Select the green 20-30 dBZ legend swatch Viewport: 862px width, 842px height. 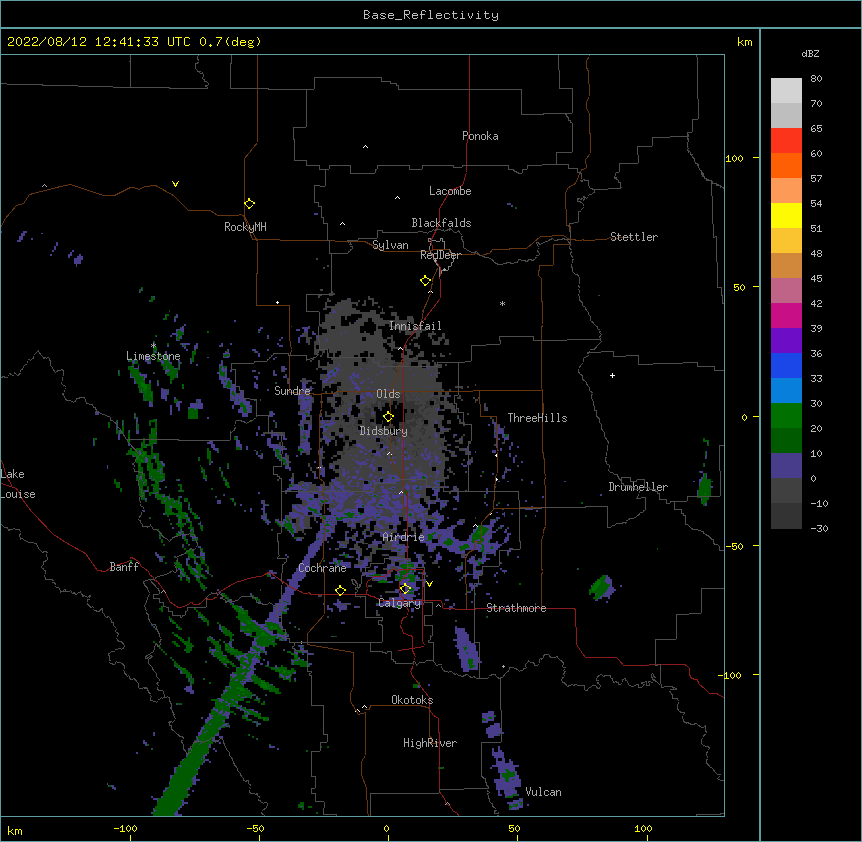pyautogui.click(x=786, y=416)
